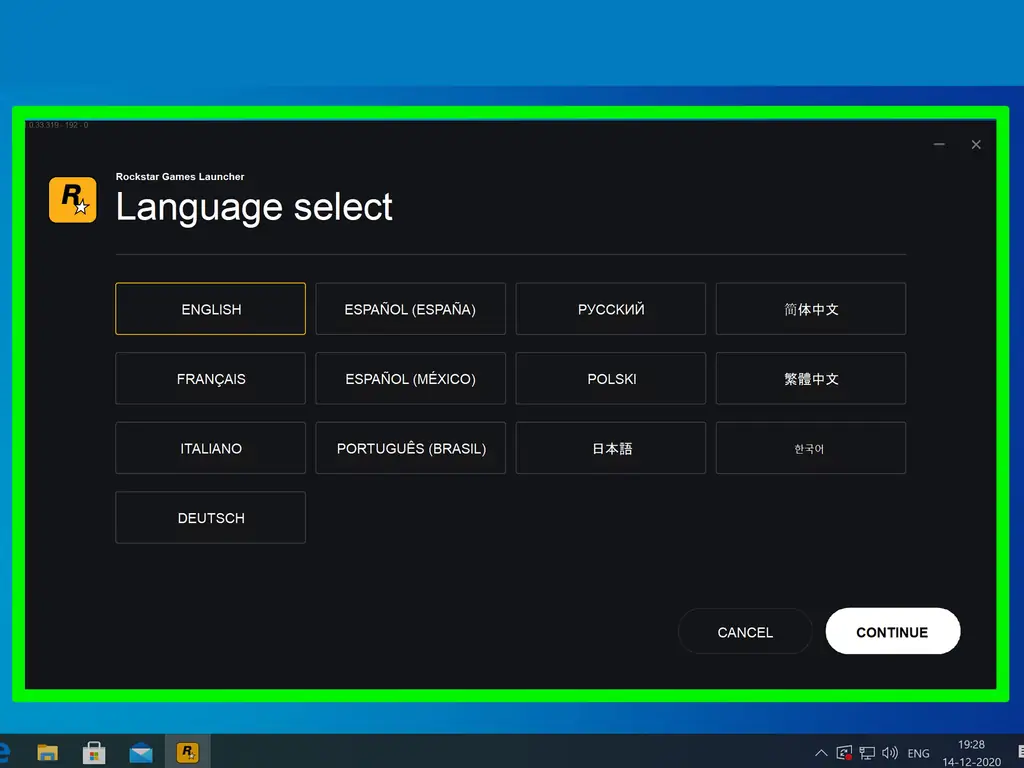Pick 简体中文 Simplified Chinese option
This screenshot has height=768, width=1024.
[x=810, y=309]
